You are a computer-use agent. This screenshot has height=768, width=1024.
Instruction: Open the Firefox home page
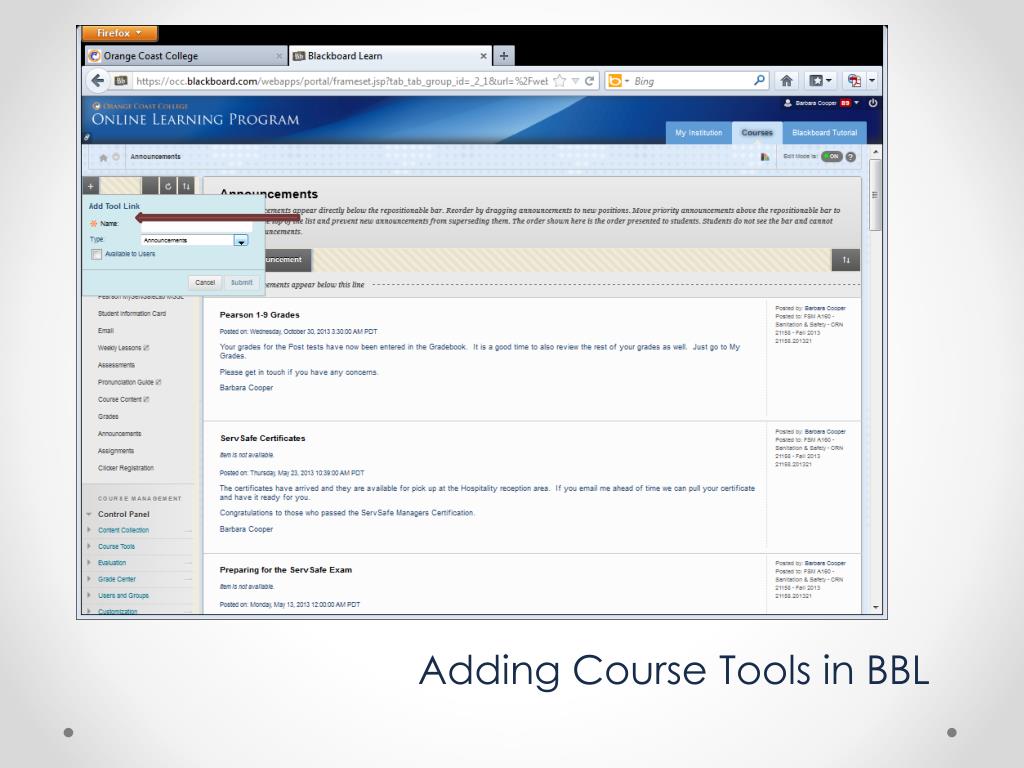coord(786,81)
